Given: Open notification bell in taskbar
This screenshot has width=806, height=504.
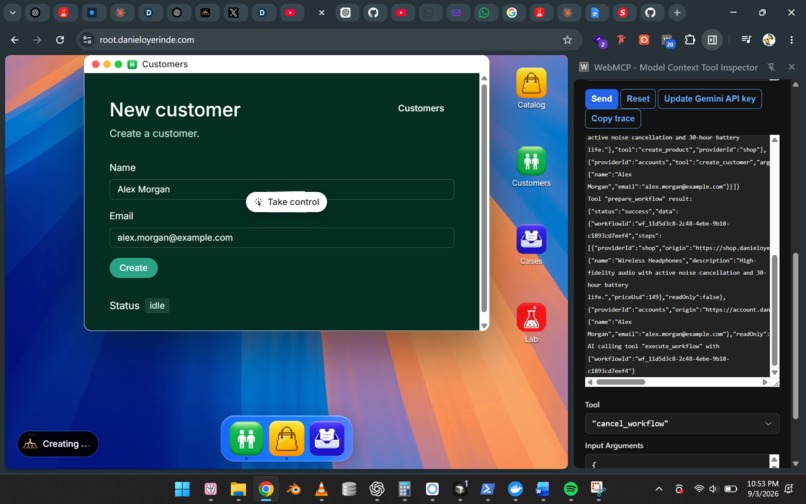Looking at the screenshot, I should click(x=790, y=489).
